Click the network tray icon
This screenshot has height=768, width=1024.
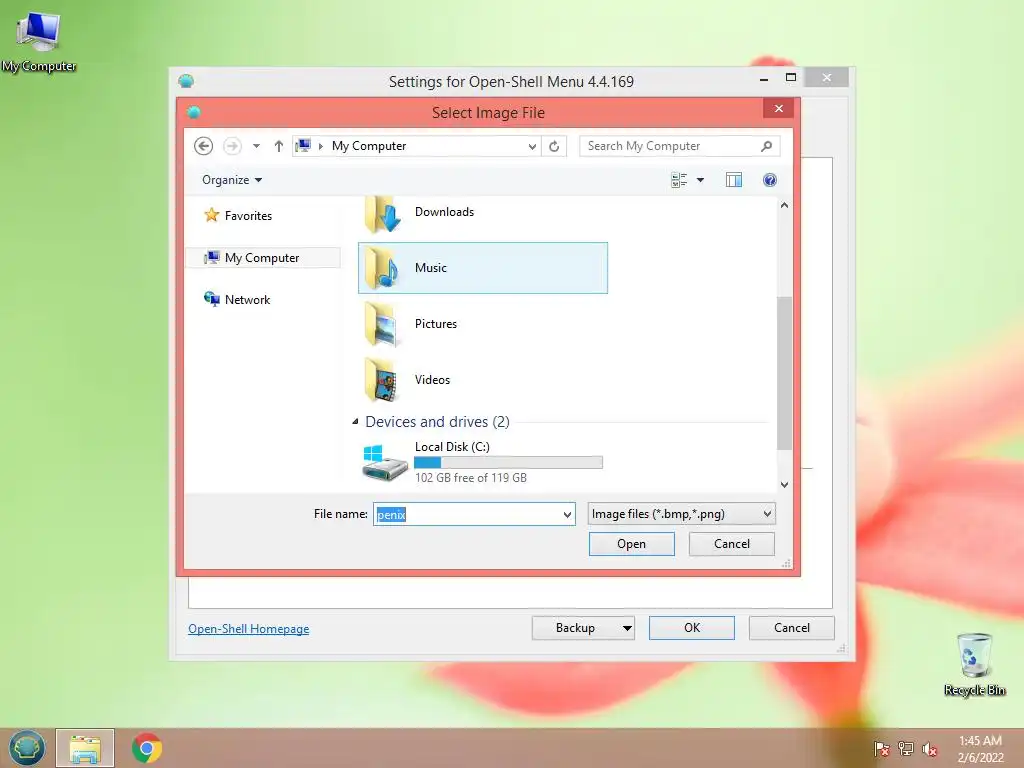pyautogui.click(x=906, y=749)
